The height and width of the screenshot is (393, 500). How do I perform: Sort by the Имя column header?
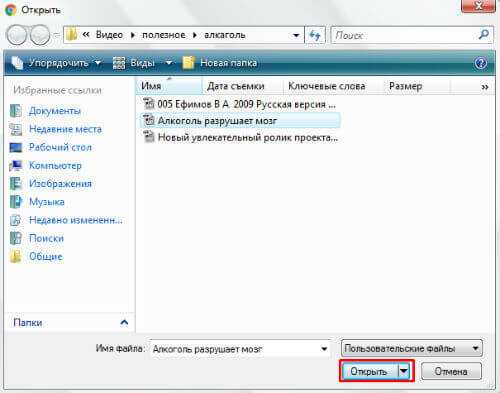pyautogui.click(x=170, y=86)
